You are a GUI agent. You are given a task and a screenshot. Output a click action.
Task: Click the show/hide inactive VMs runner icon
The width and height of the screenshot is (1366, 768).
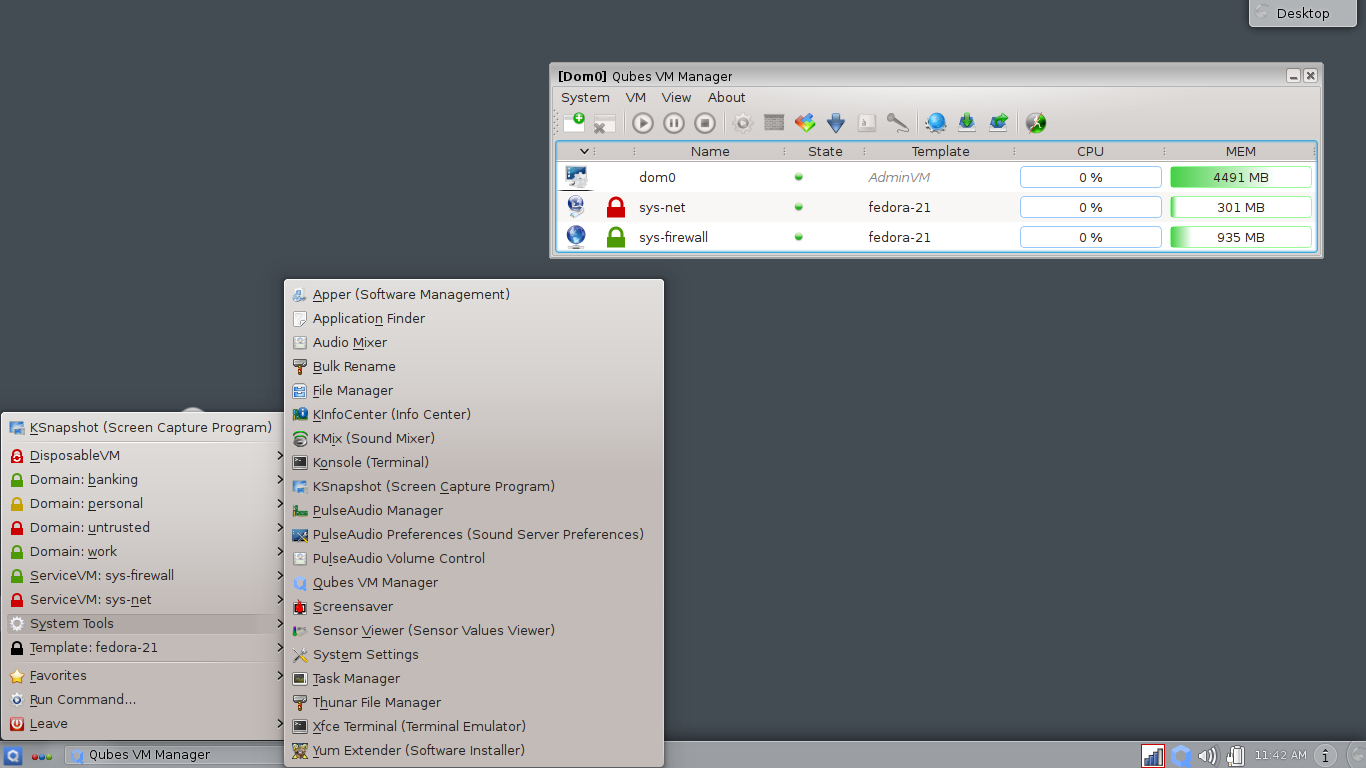(x=1036, y=123)
